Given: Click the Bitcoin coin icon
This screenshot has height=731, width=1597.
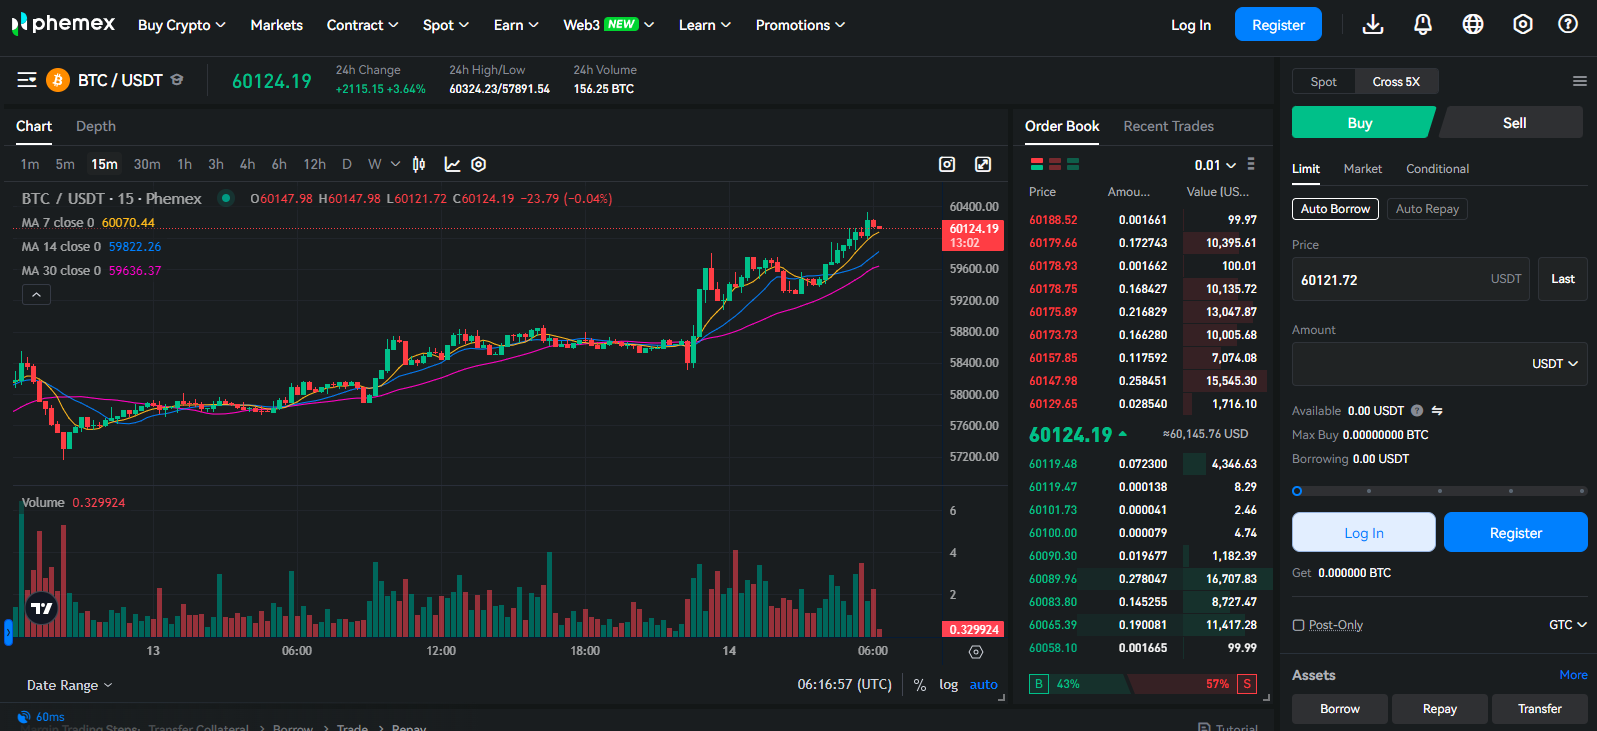Looking at the screenshot, I should point(57,80).
